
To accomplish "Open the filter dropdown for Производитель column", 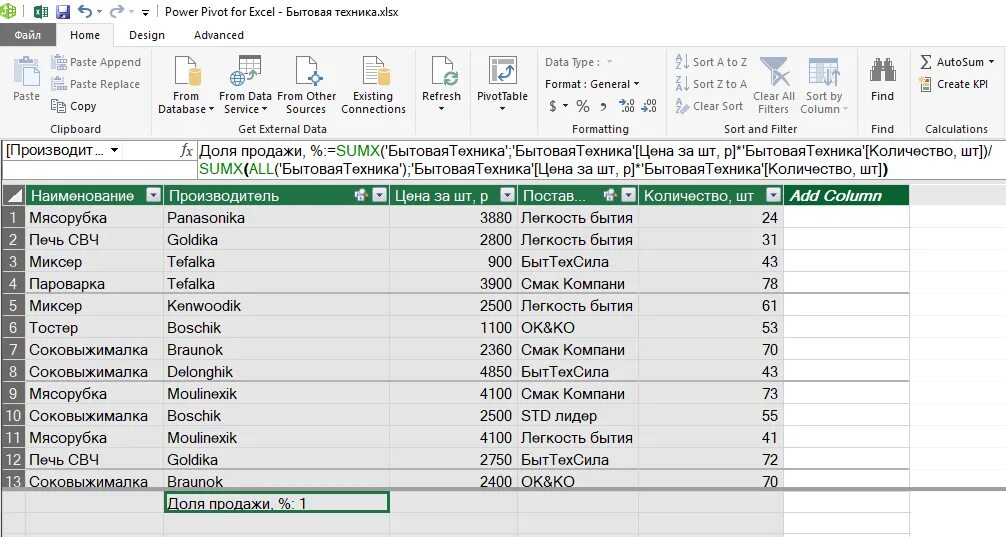I will coord(380,196).
